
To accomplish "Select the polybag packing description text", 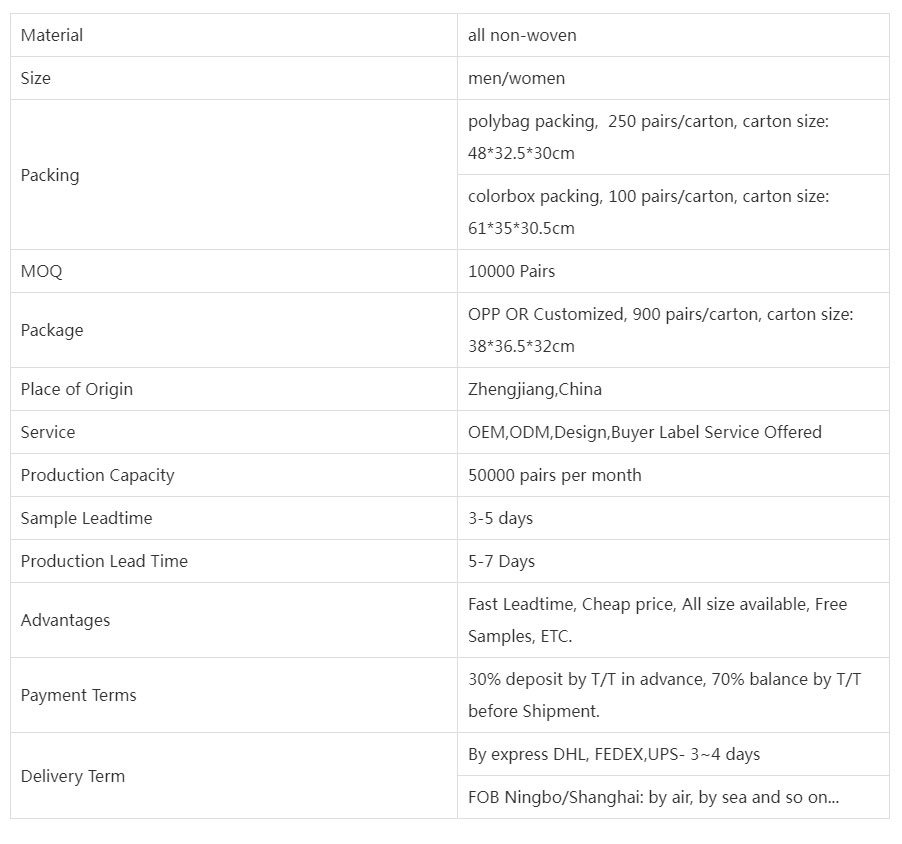I will point(648,137).
